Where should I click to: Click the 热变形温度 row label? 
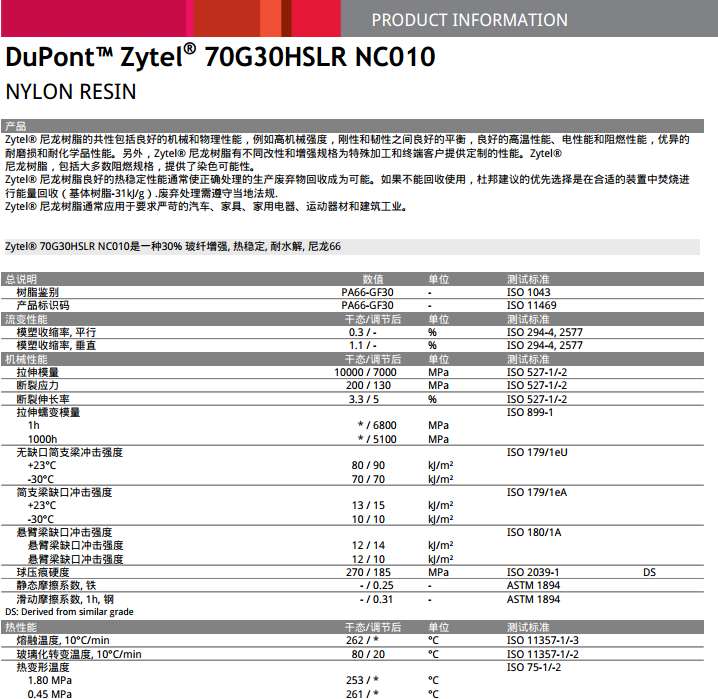(x=43, y=667)
